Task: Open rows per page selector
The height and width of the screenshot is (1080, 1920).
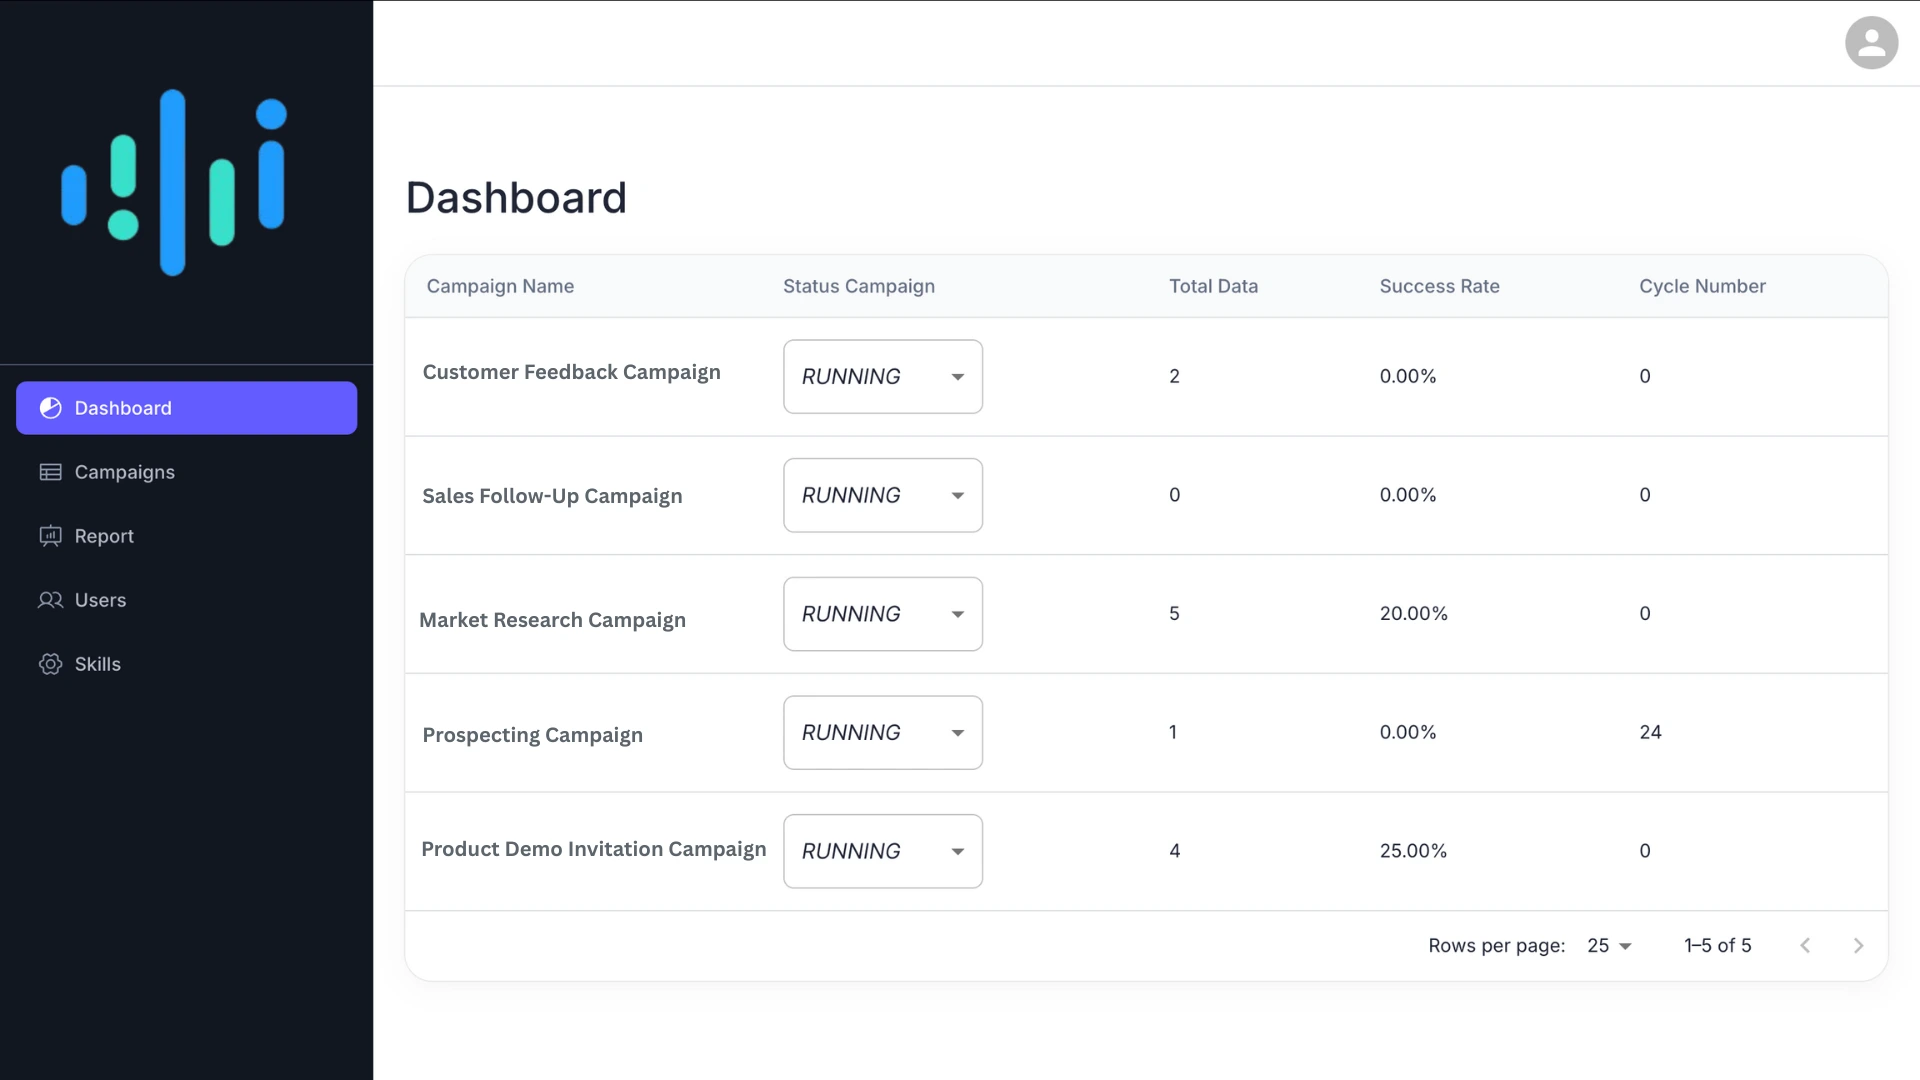Action: pos(1609,946)
